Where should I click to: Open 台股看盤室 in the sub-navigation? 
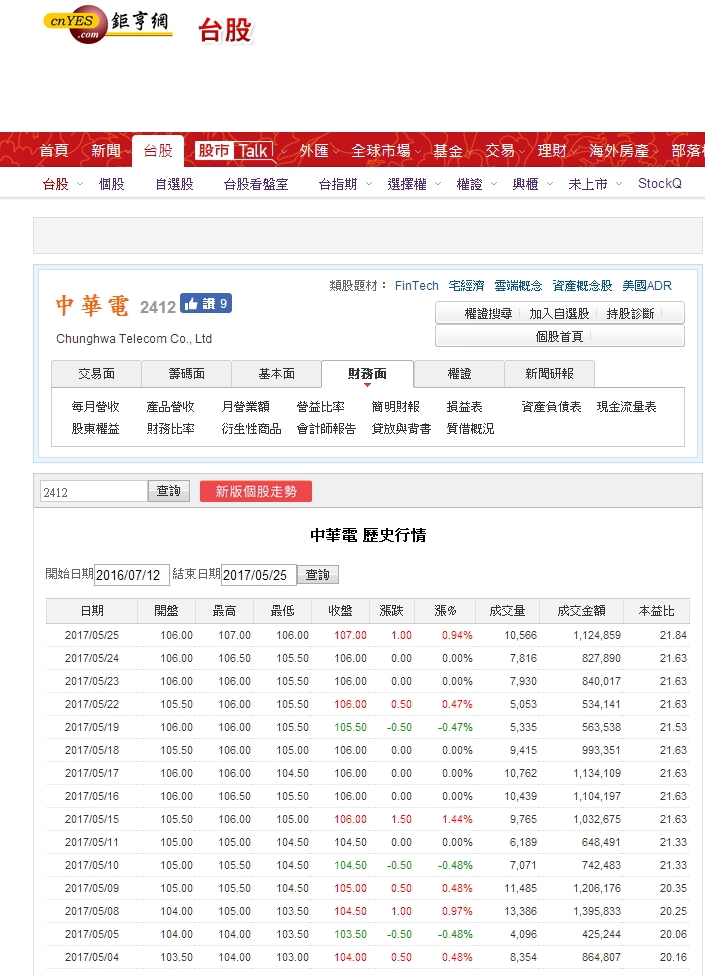point(256,184)
